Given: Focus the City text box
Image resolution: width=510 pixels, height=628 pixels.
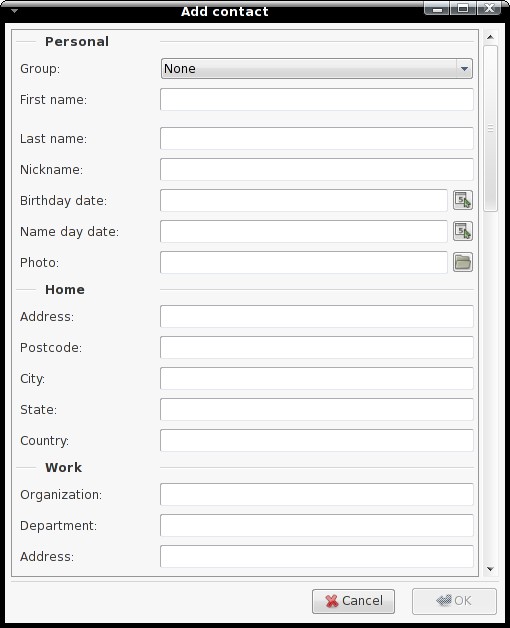Looking at the screenshot, I should 316,378.
